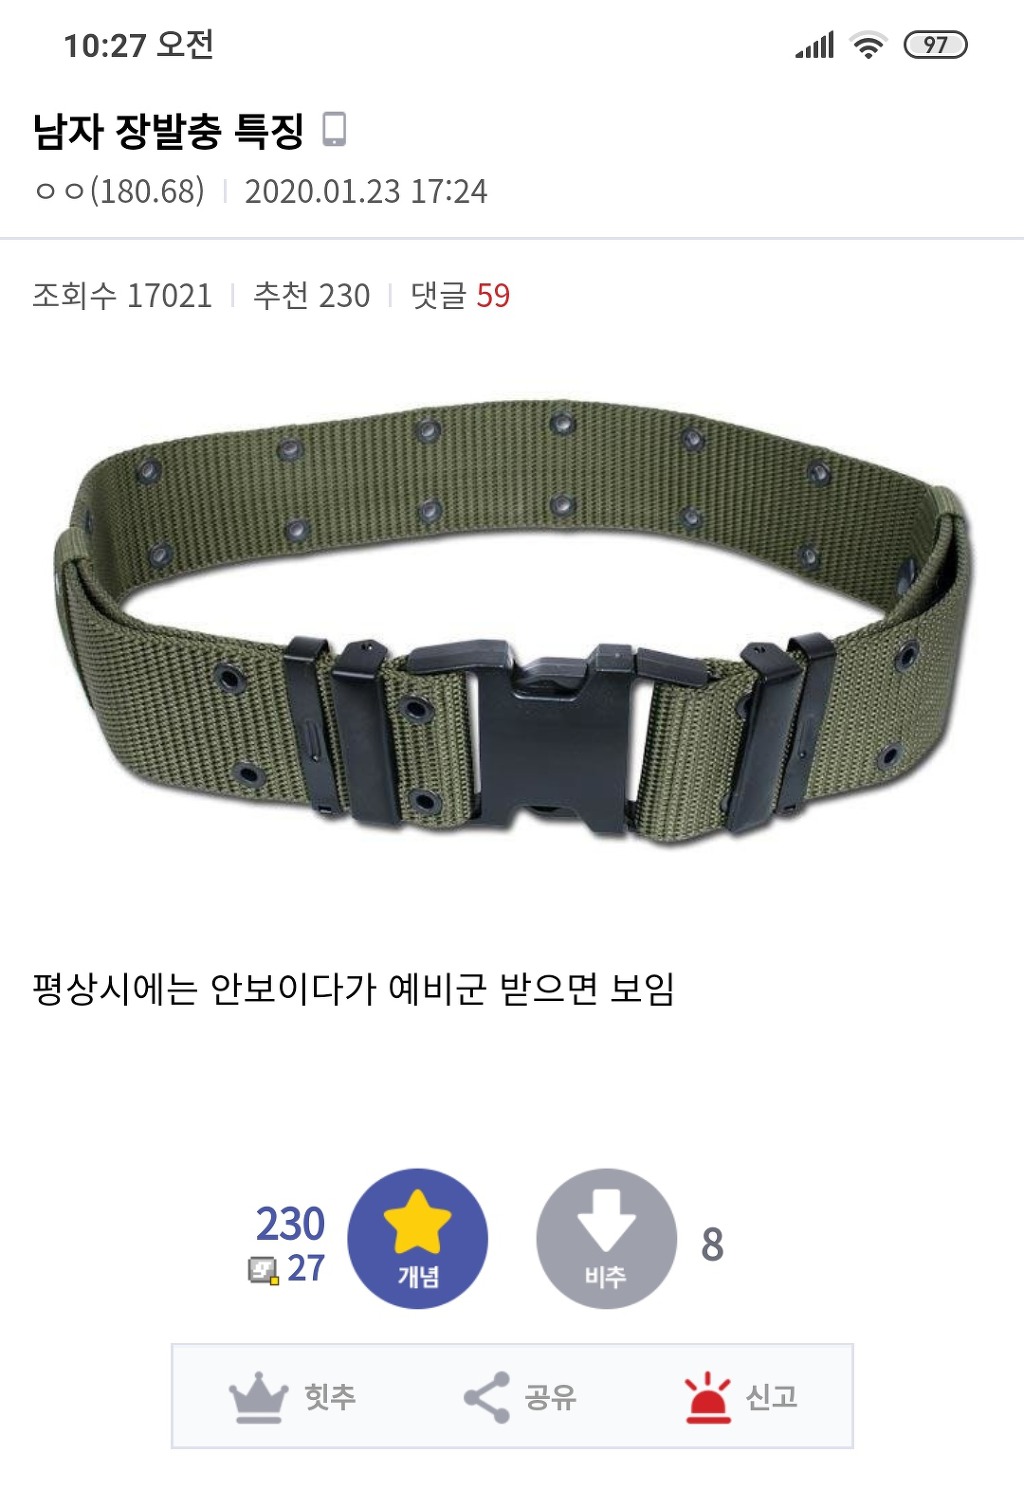
Task: Tap the gray 비추 downvote arrow button
Action: (606, 1238)
